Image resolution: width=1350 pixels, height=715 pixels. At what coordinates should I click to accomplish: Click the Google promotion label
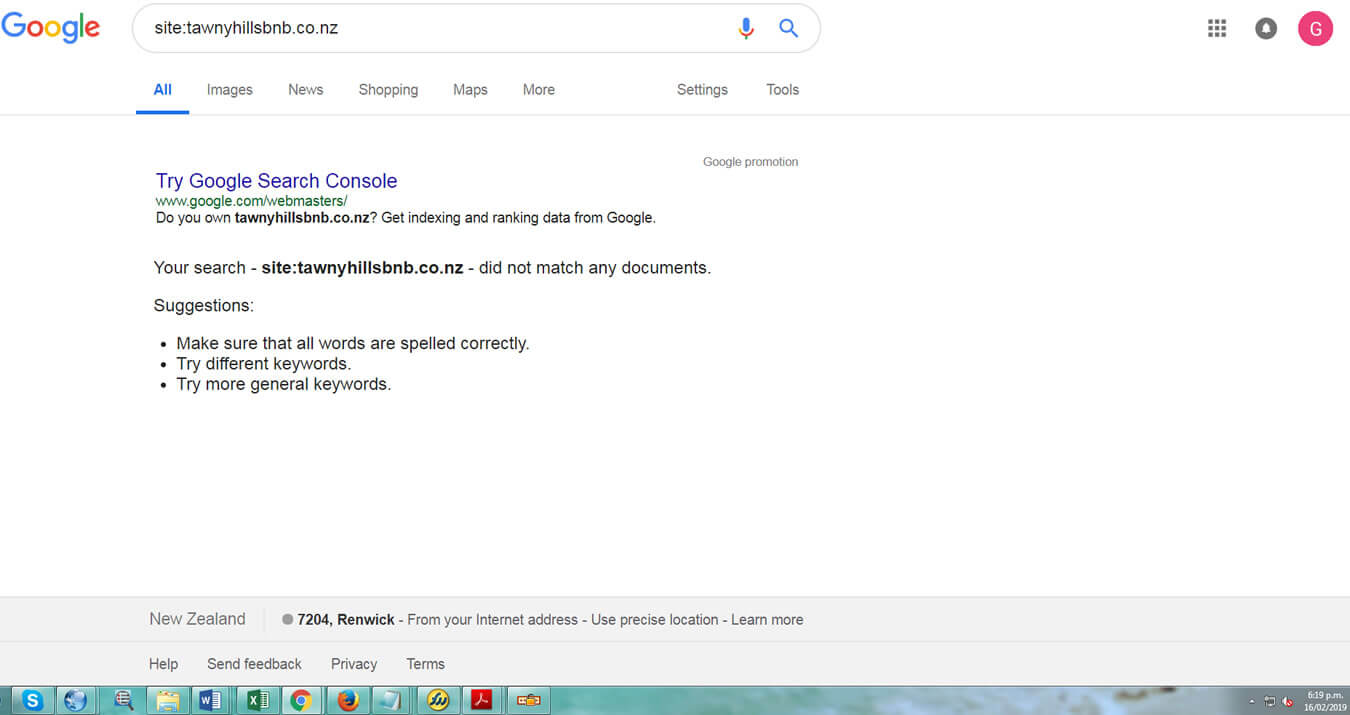(751, 162)
